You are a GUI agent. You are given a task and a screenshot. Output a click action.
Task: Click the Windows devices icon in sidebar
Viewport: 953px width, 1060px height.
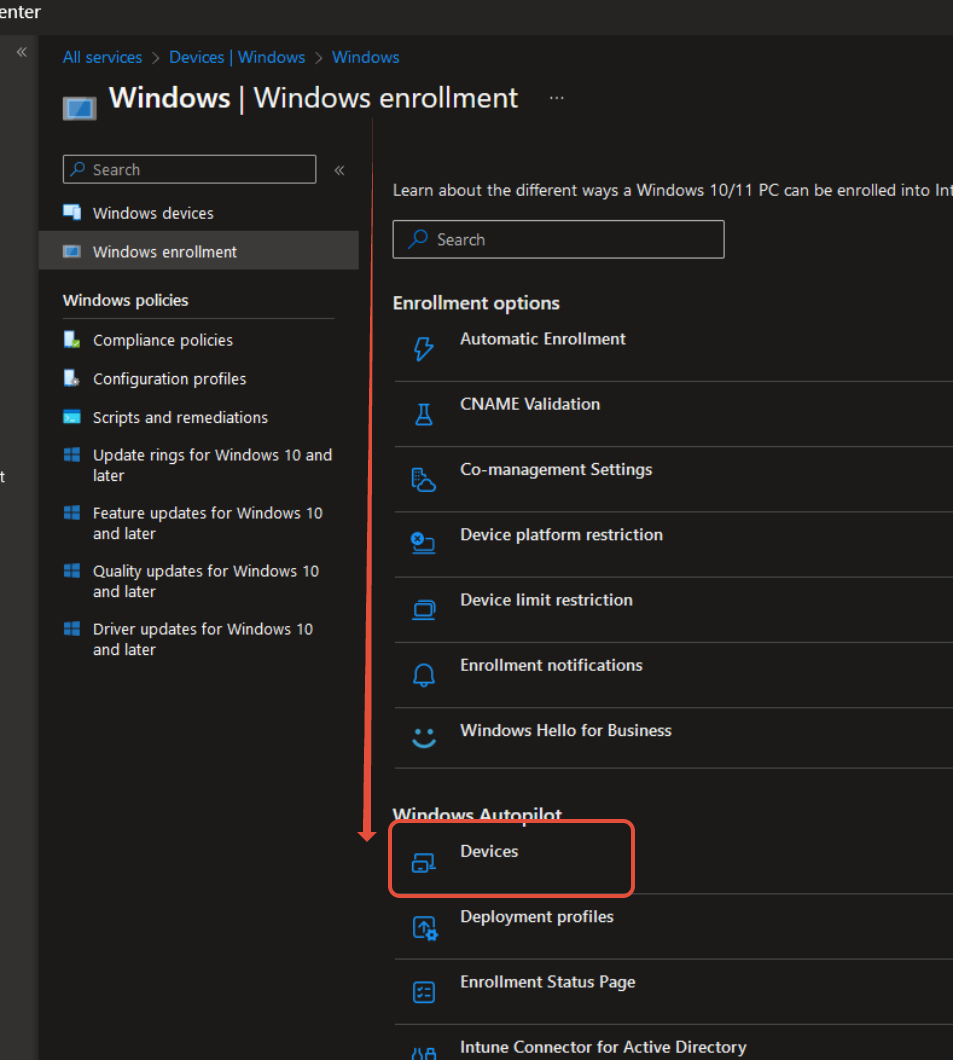[72, 212]
